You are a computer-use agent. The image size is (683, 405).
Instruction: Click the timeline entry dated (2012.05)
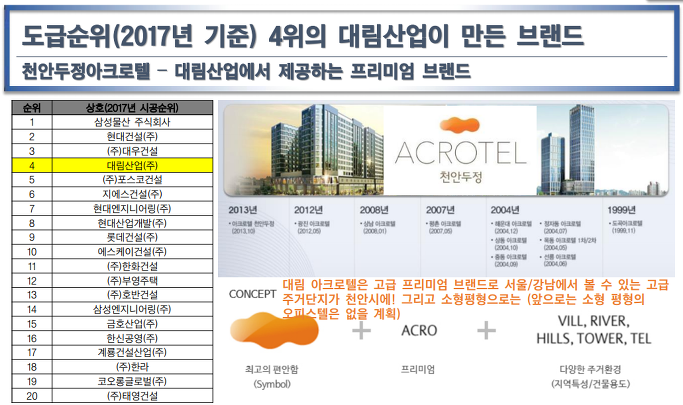click(312, 227)
